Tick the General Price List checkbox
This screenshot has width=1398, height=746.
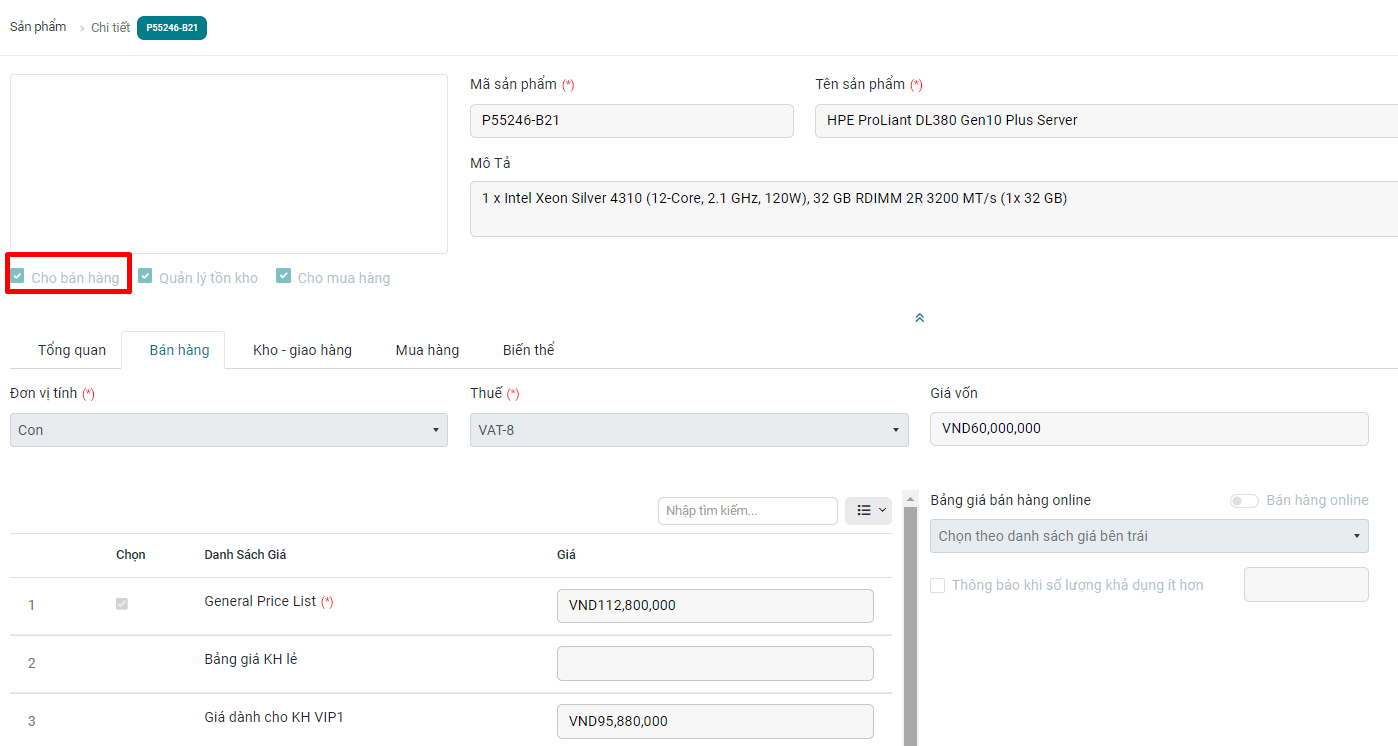pos(122,604)
